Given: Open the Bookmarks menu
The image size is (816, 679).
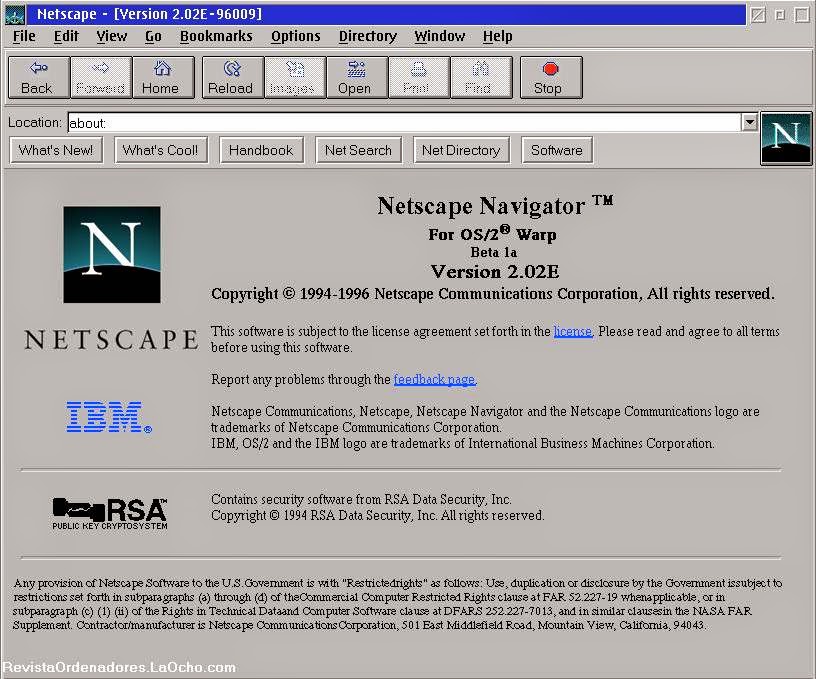Looking at the screenshot, I should coord(216,36).
